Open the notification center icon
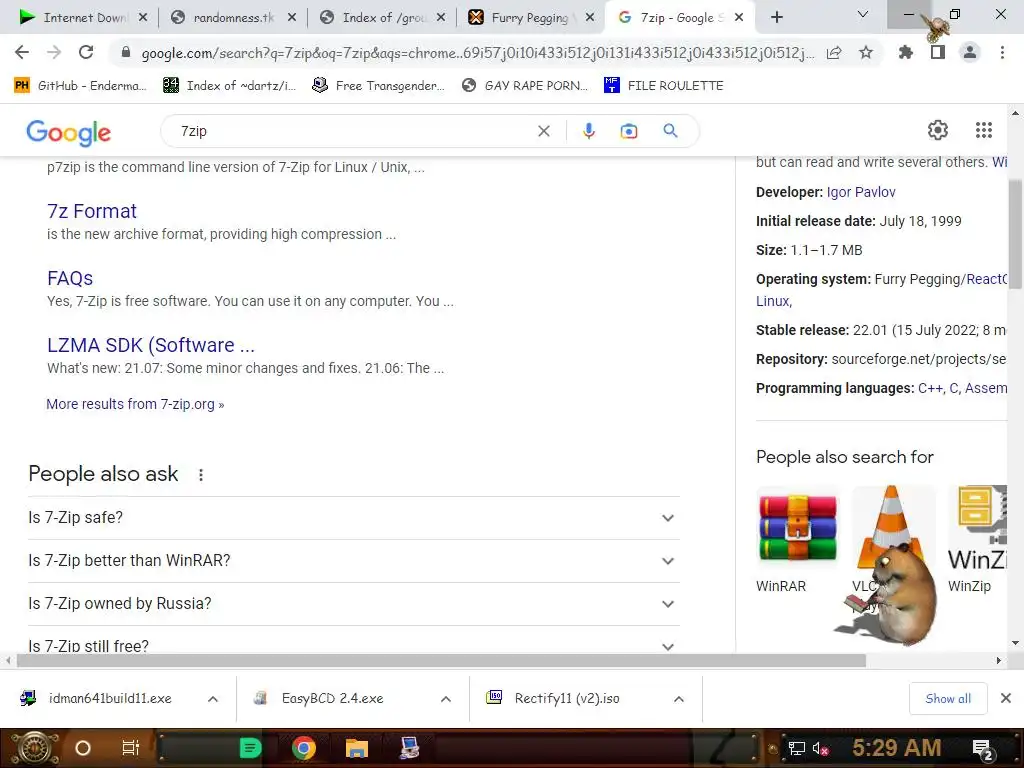This screenshot has width=1024, height=768. pyautogui.click(x=983, y=749)
